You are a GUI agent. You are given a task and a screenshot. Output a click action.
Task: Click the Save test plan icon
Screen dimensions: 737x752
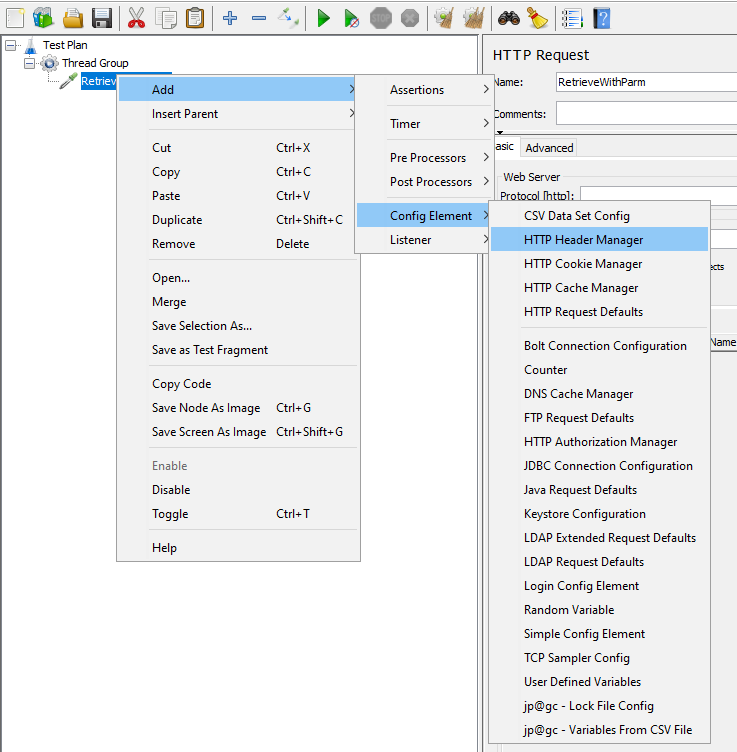101,17
